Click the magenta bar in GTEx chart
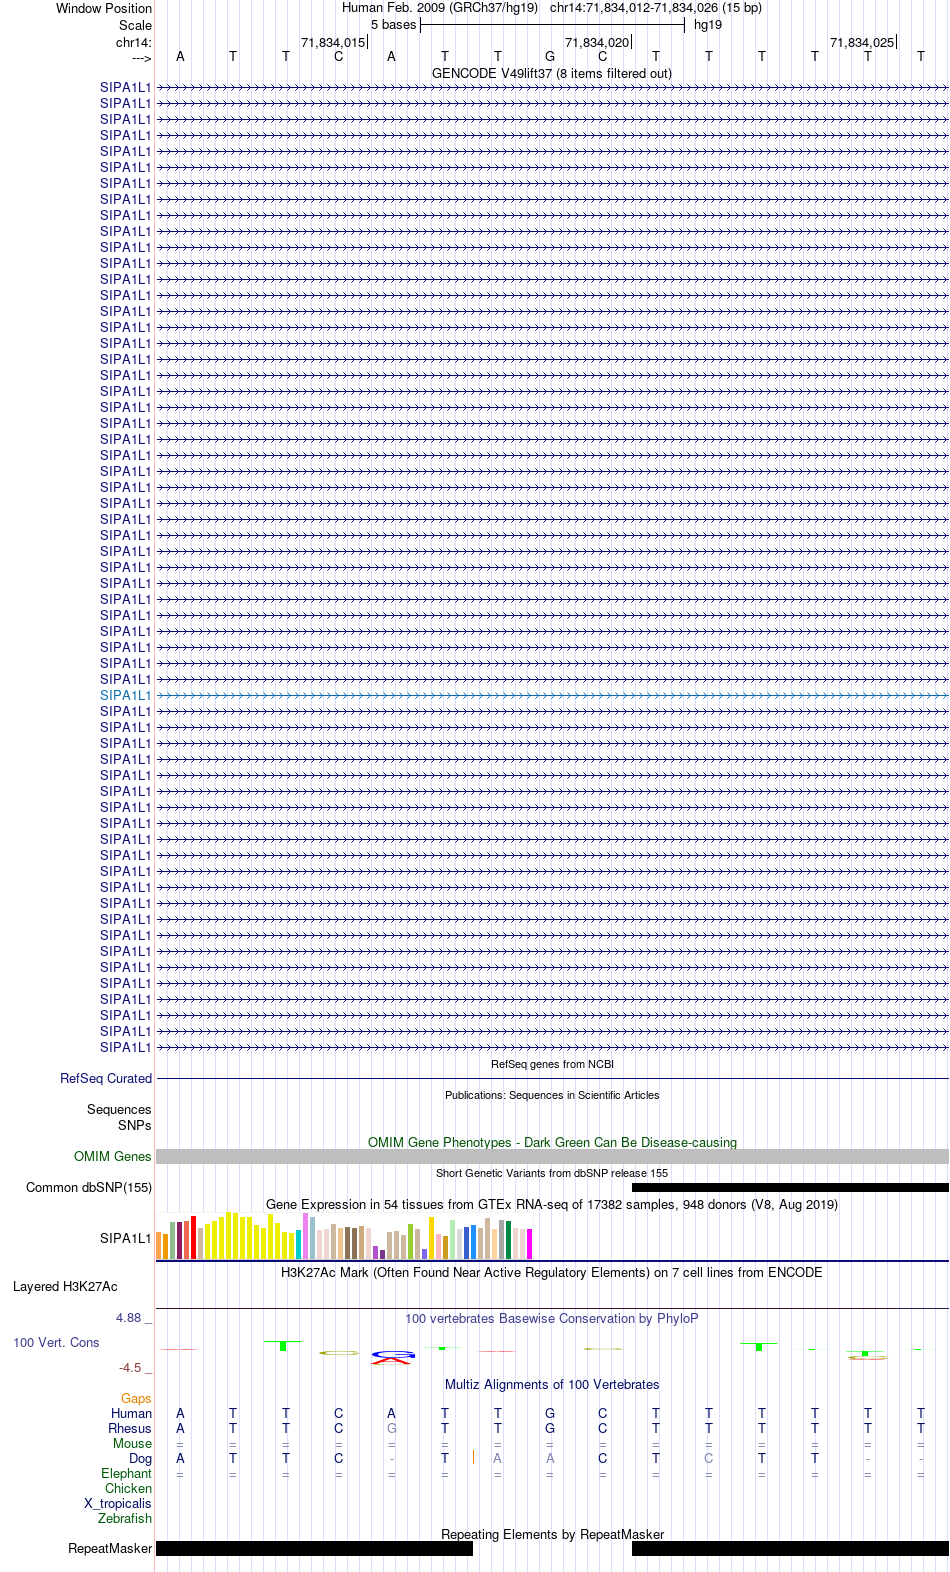 529,1244
